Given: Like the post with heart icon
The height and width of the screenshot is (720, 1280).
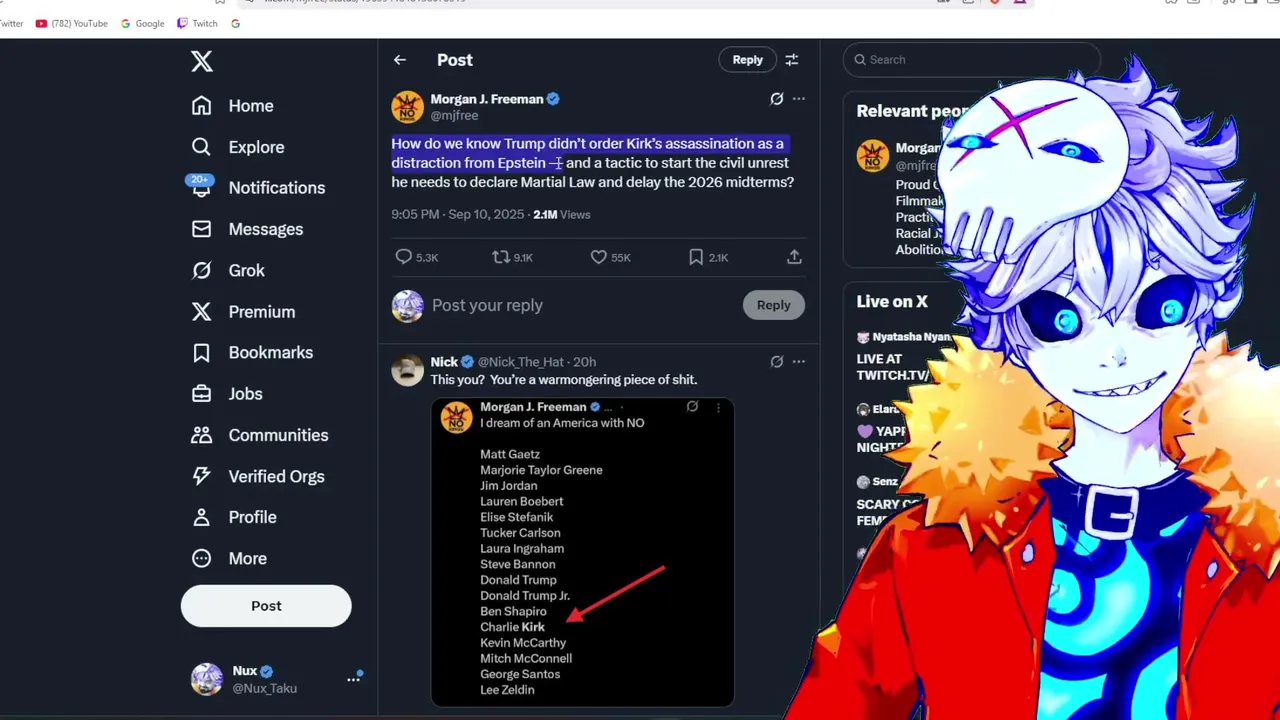Looking at the screenshot, I should [x=598, y=257].
